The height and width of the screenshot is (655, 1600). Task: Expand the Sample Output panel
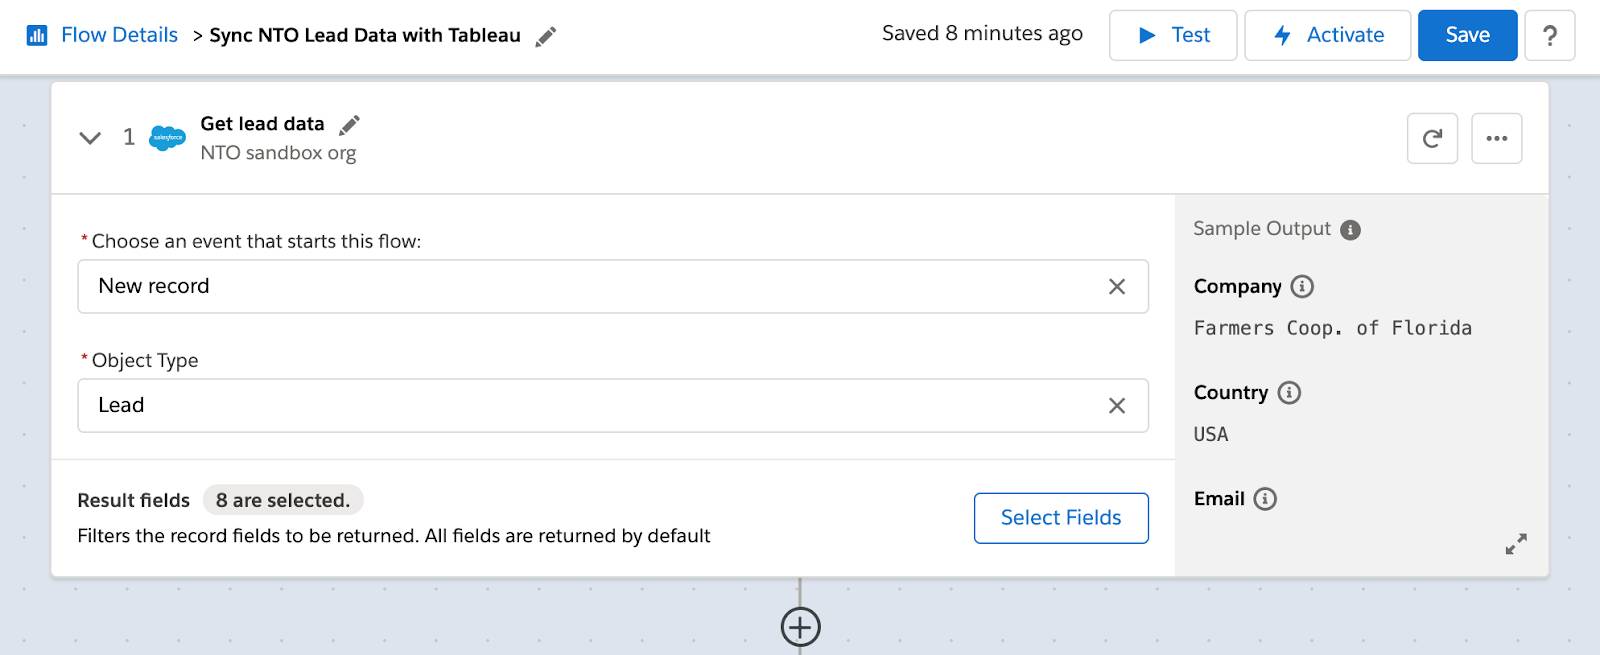[x=1516, y=544]
